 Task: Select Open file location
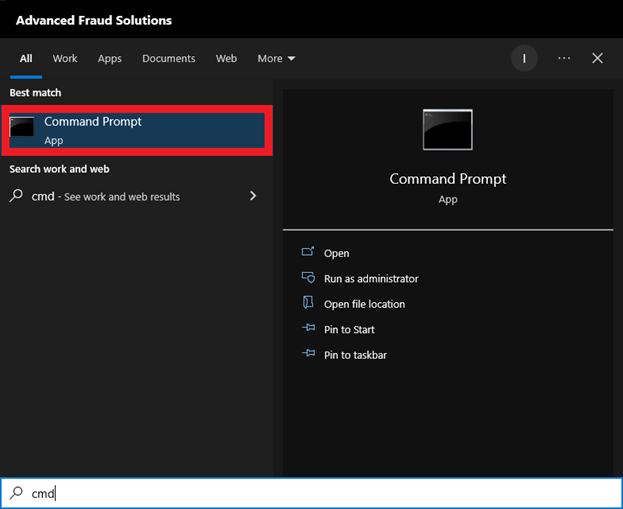coord(364,304)
